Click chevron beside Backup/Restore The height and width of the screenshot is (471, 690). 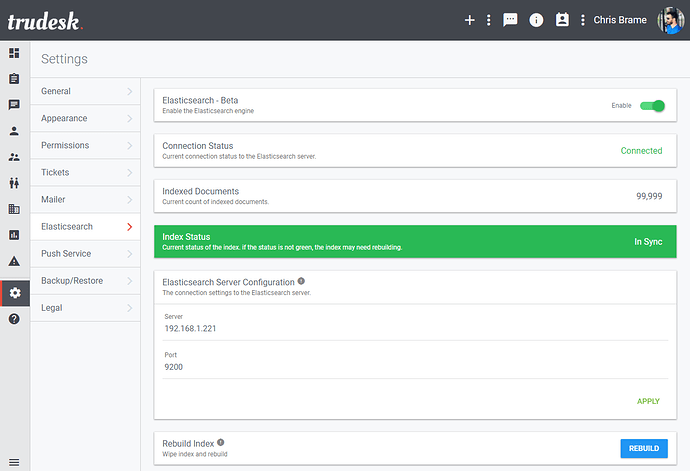click(x=129, y=281)
